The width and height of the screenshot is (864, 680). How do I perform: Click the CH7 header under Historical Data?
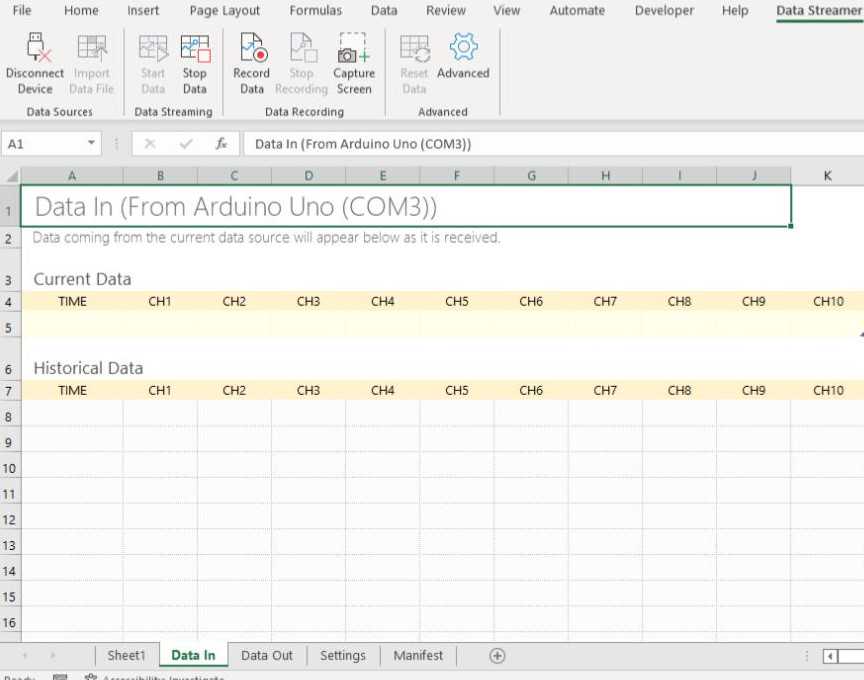tap(605, 390)
